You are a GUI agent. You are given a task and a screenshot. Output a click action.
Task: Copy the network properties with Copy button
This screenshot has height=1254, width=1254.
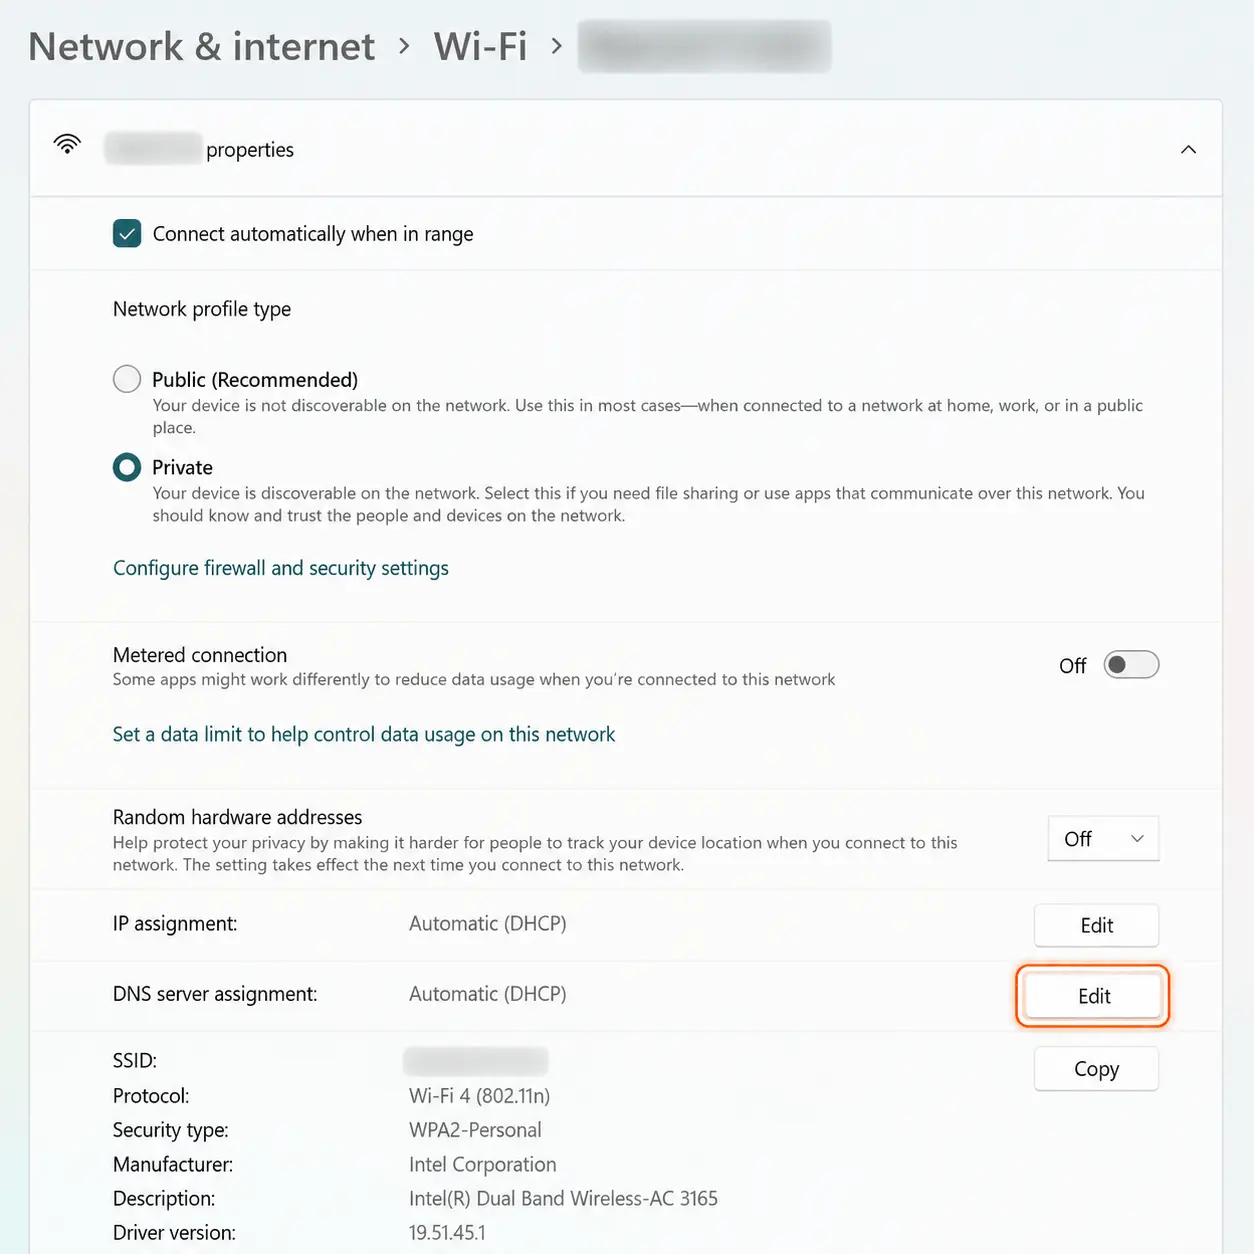(1096, 1069)
